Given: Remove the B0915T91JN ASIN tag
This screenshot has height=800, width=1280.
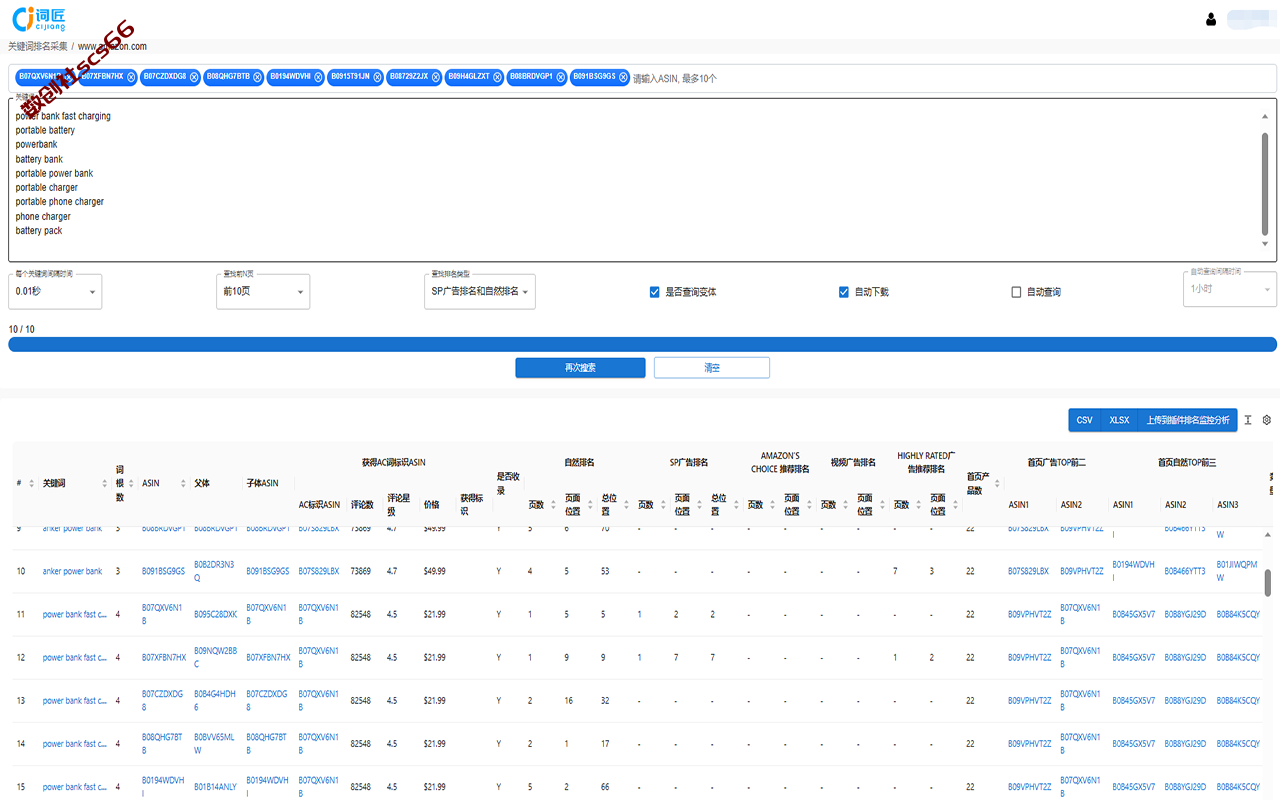Looking at the screenshot, I should pyautogui.click(x=377, y=77).
